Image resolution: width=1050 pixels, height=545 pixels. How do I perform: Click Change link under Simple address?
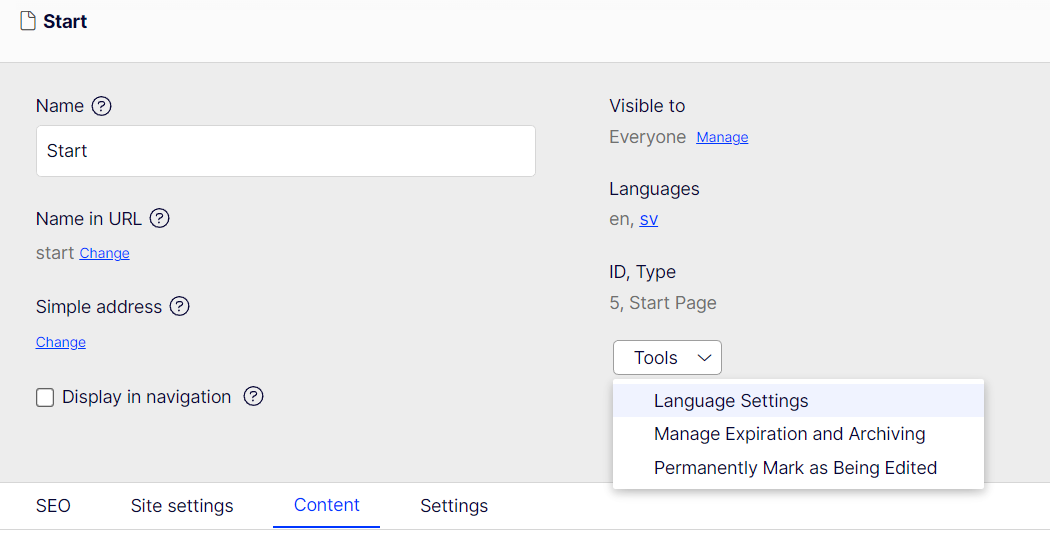pyautogui.click(x=61, y=342)
